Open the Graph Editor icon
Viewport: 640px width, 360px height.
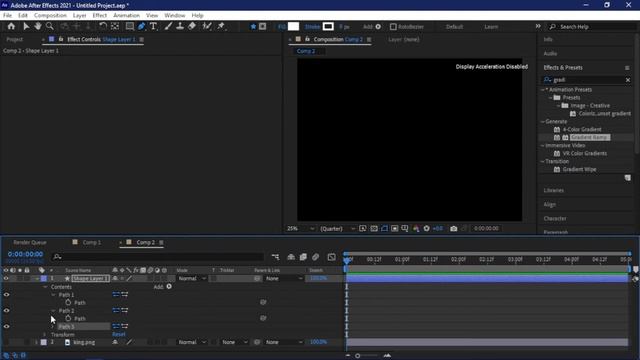pyautogui.click(x=331, y=257)
